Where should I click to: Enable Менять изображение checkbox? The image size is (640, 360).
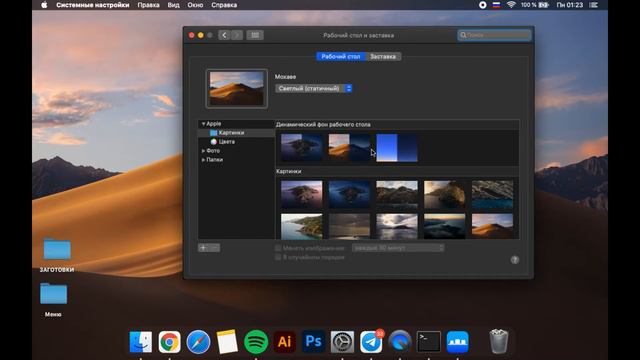click(278, 248)
